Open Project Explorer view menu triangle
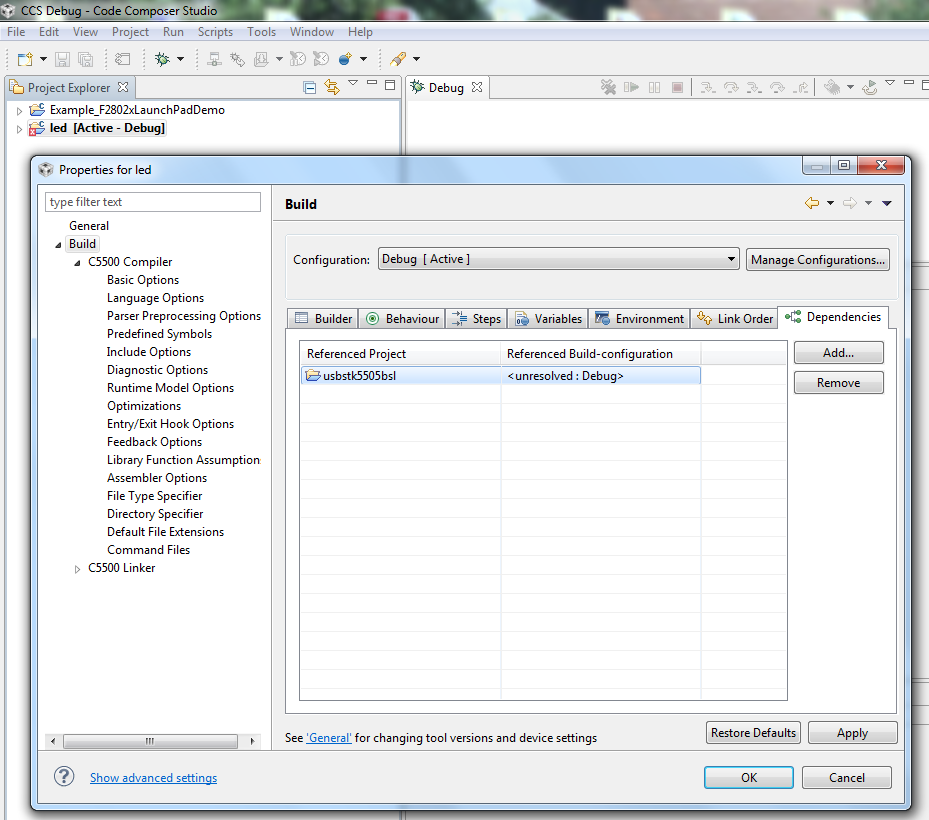929x820 pixels. tap(353, 83)
